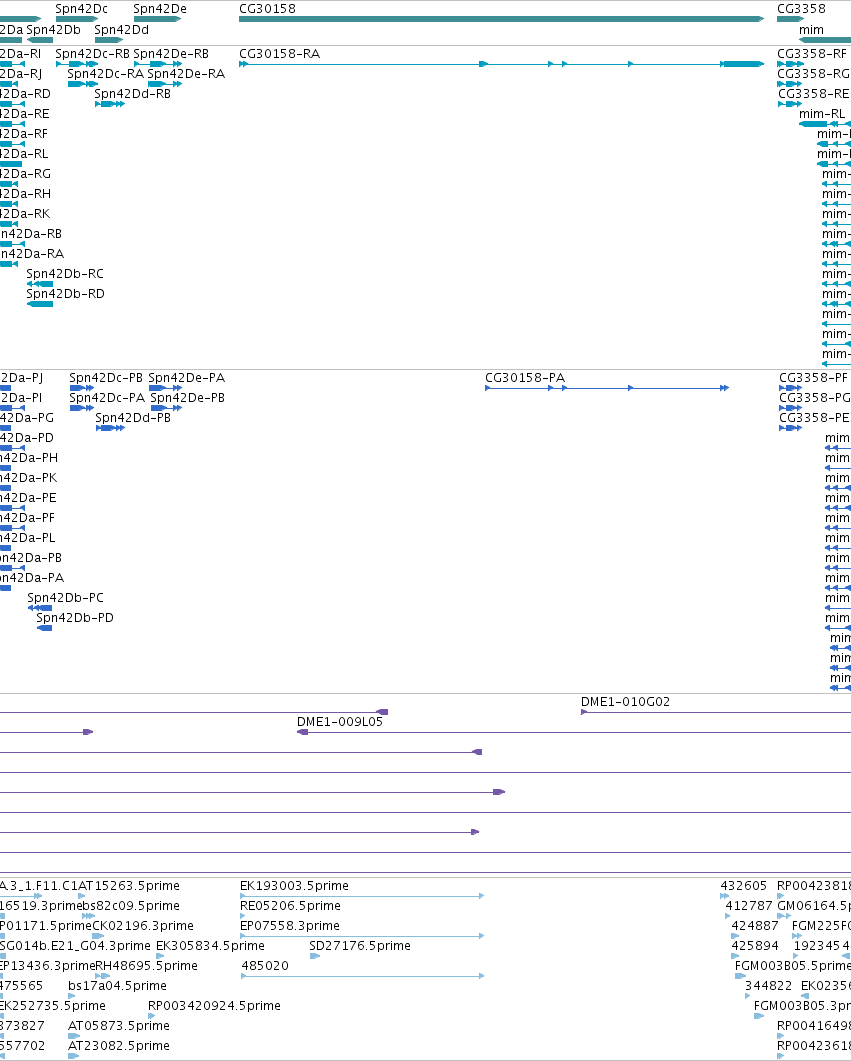
Task: Click EST label RH48695.5prime
Action: click(x=146, y=966)
